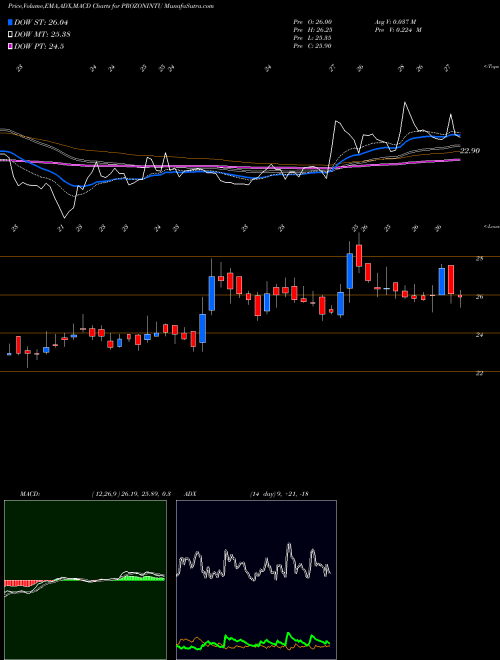Screen dimensions: 500x660
Task: Click the 22.90 value label beside EMA lines
Action: [470, 151]
